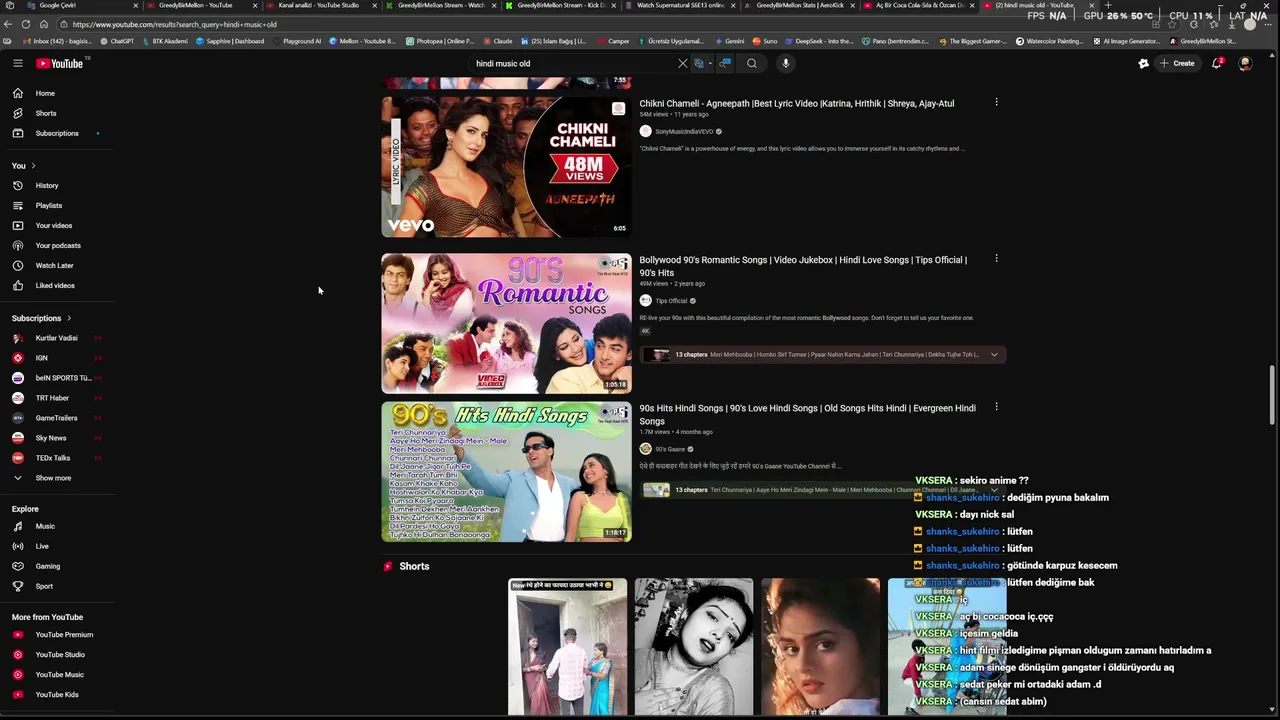Open the Gemini bookmark
Image resolution: width=1280 pixels, height=720 pixels.
point(730,41)
